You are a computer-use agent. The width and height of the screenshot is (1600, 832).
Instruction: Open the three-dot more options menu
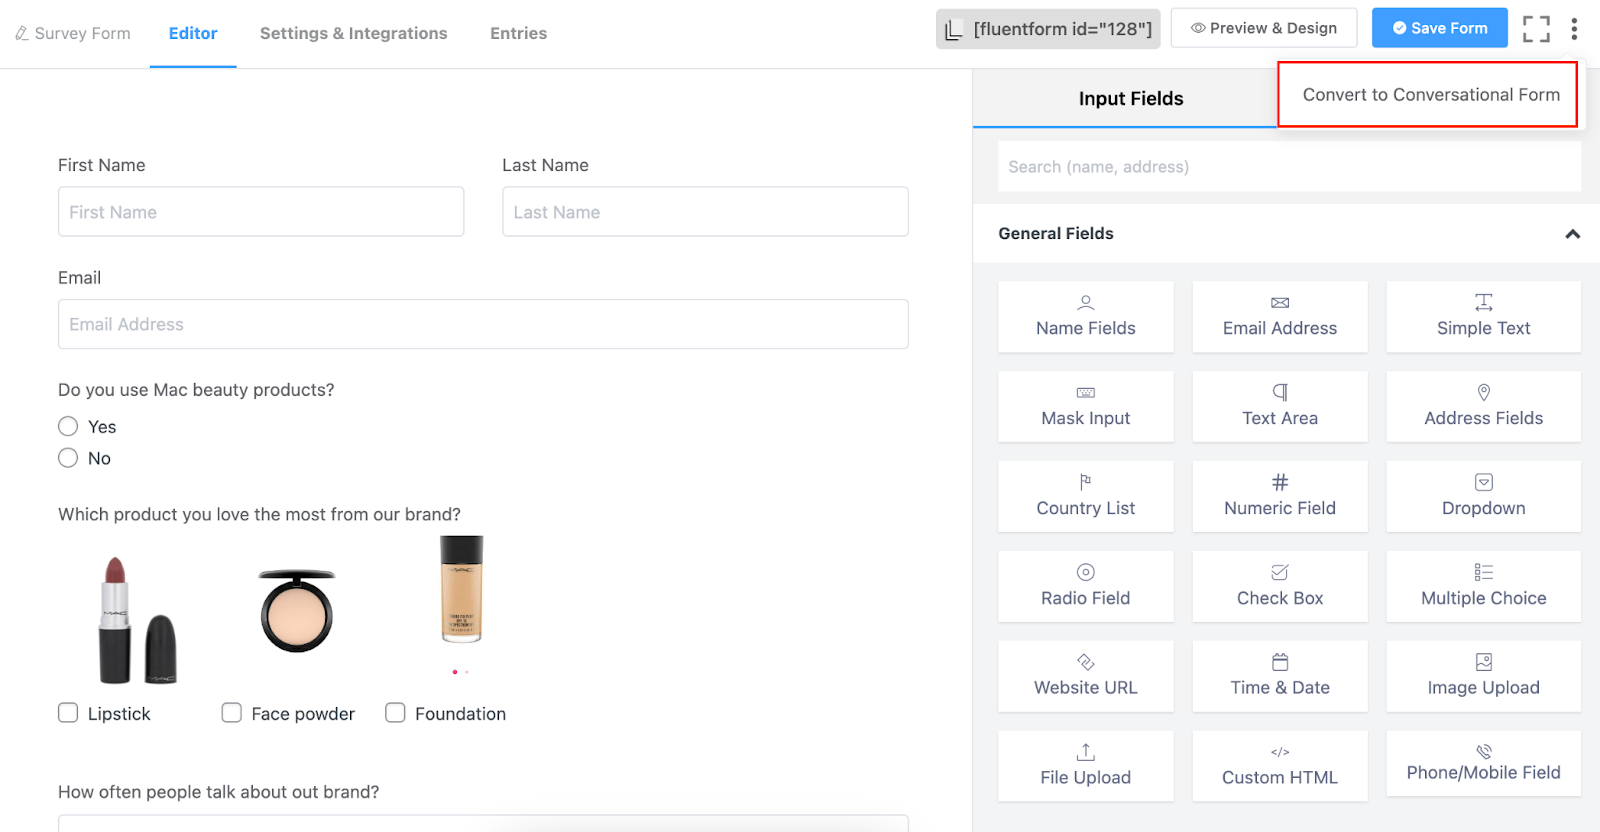coord(1574,29)
